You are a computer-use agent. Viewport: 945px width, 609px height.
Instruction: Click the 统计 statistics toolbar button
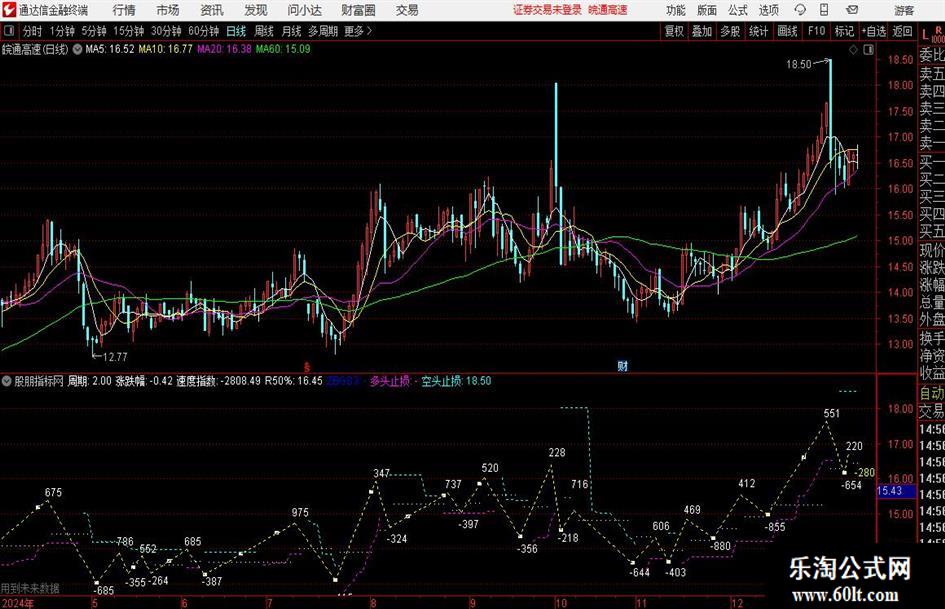pos(758,31)
